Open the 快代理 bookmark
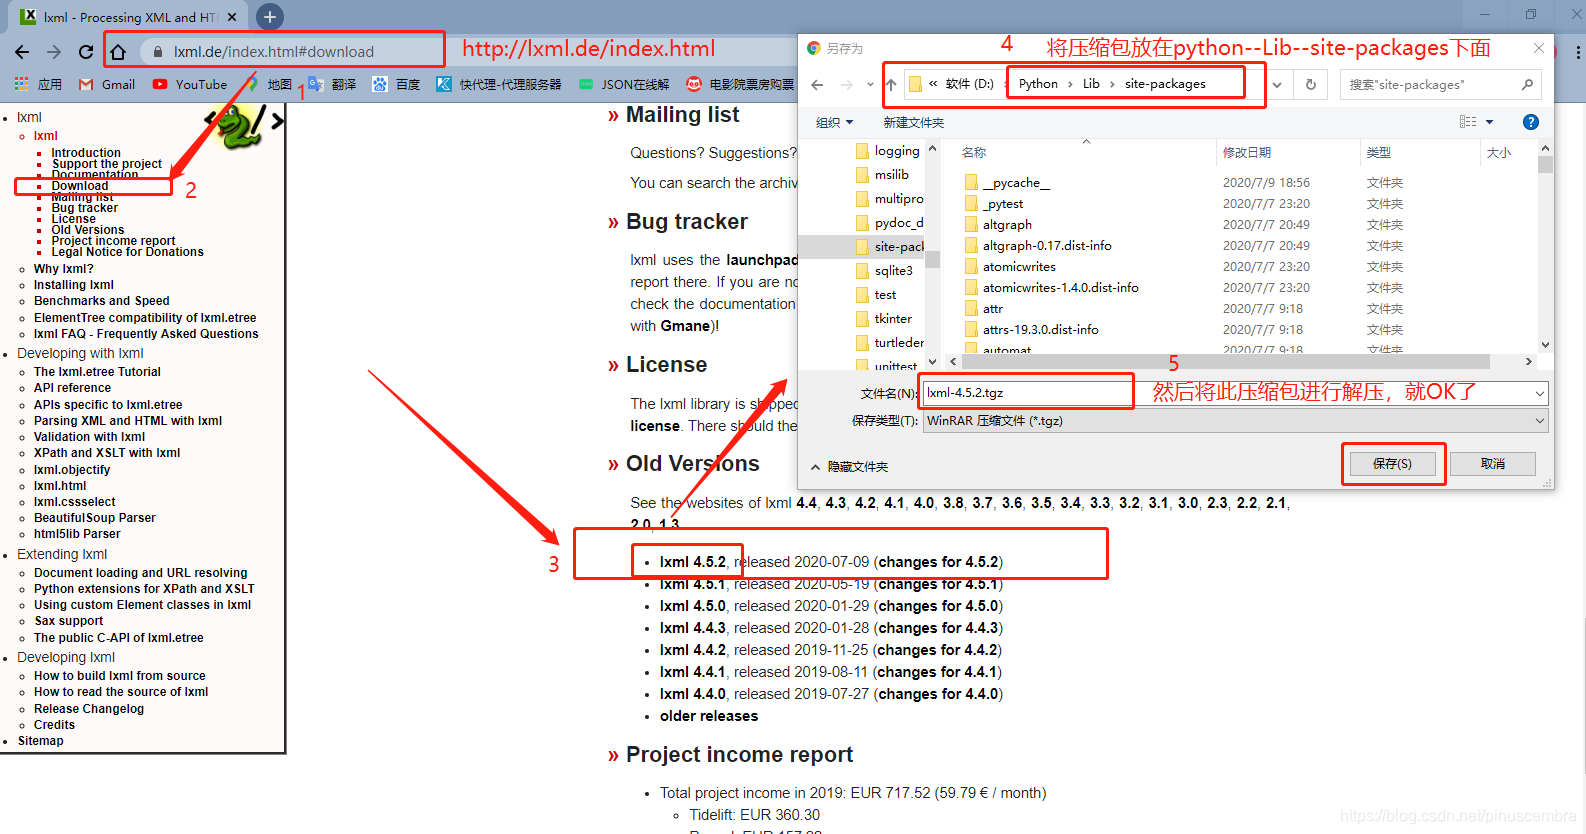The width and height of the screenshot is (1586, 834). point(499,85)
